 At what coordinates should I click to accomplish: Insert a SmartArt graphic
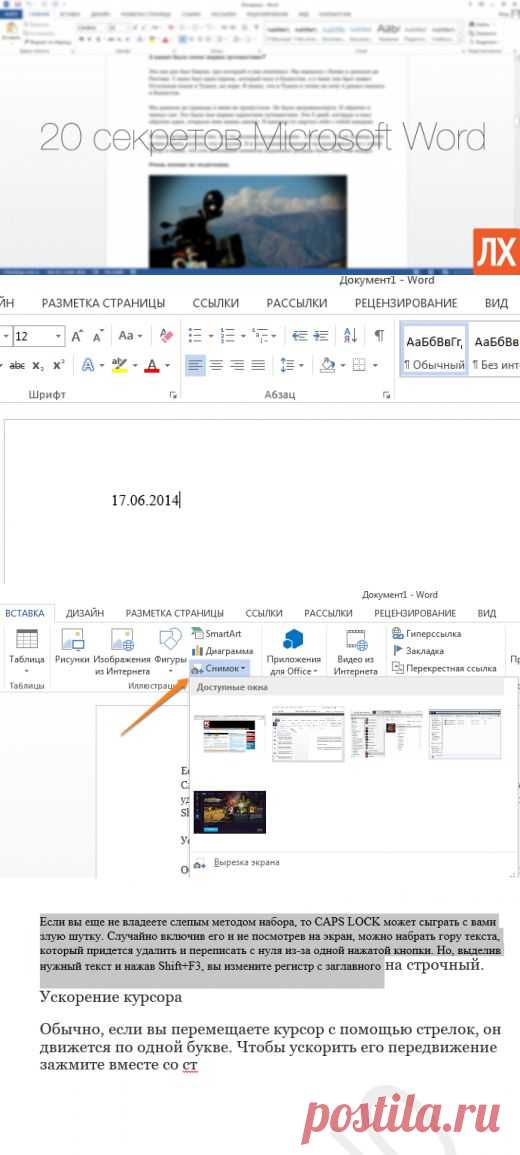tap(217, 633)
